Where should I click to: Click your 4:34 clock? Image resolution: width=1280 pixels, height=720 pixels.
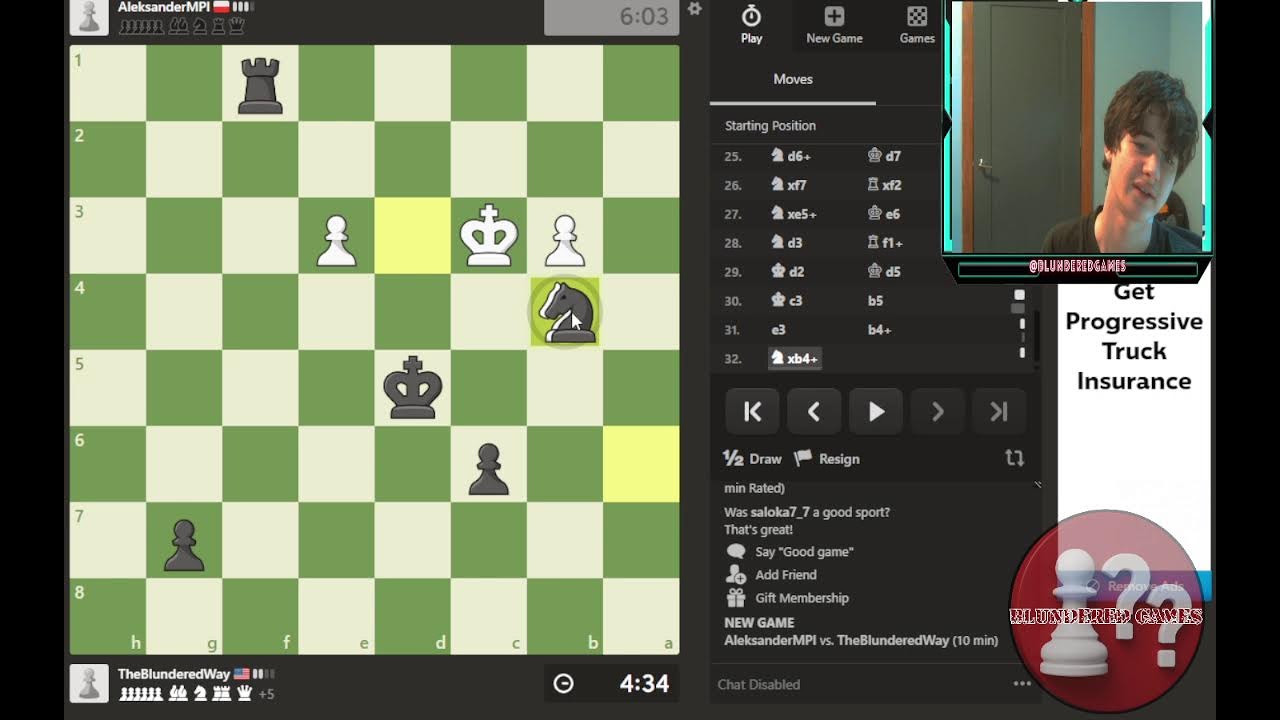[x=611, y=684]
